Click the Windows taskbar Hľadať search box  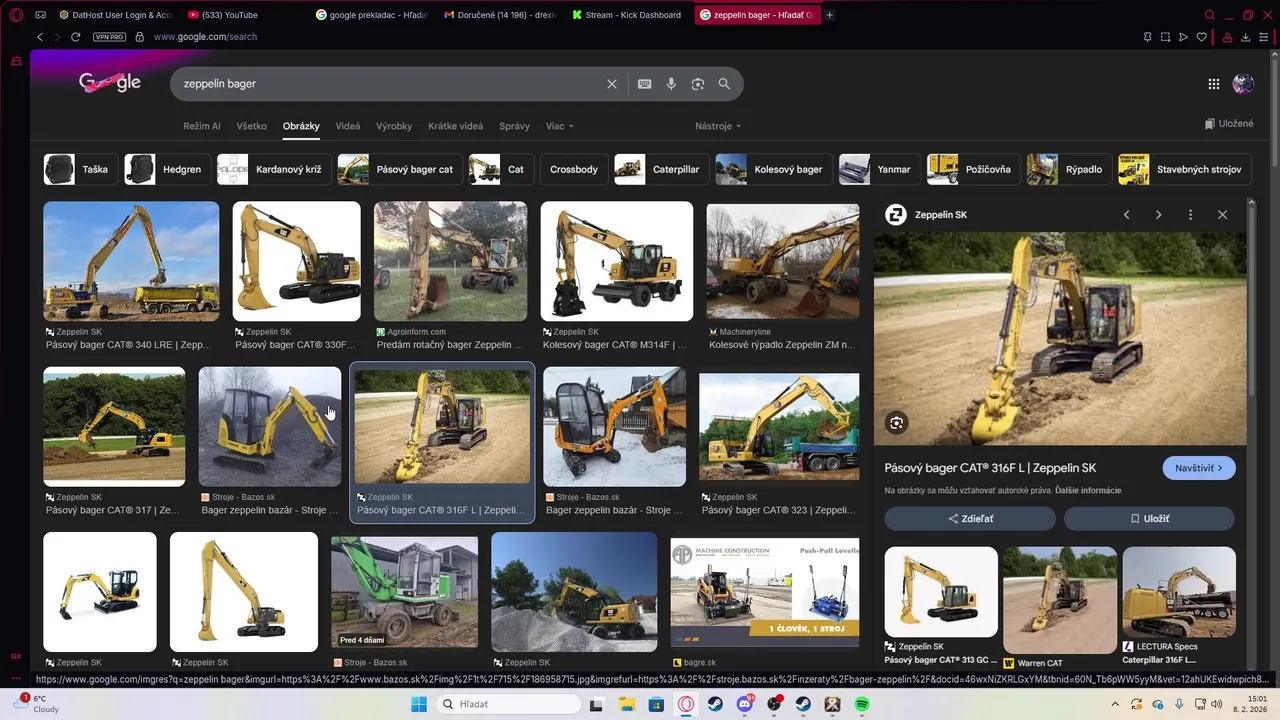(x=508, y=704)
